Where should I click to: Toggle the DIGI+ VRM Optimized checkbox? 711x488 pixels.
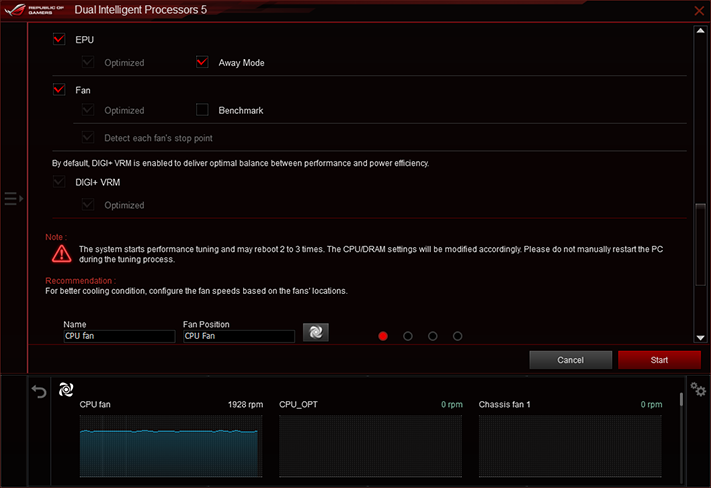click(88, 205)
